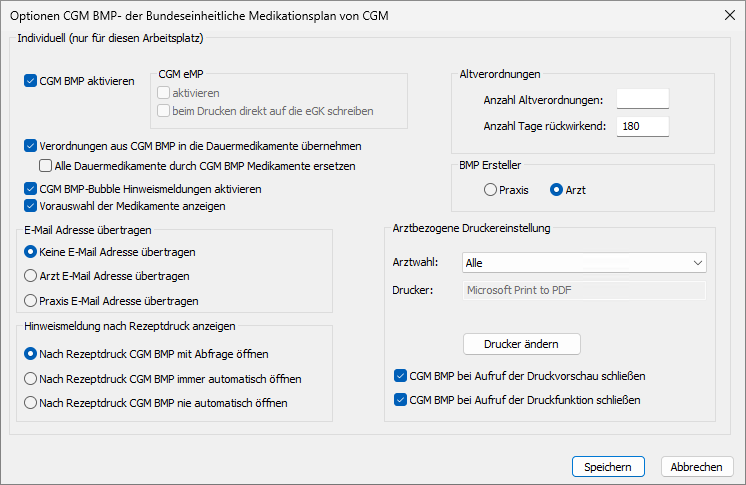Enable Alle Dauermedikamente durch CGM BMP ersetzen
This screenshot has width=746, height=485.
click(x=45, y=166)
